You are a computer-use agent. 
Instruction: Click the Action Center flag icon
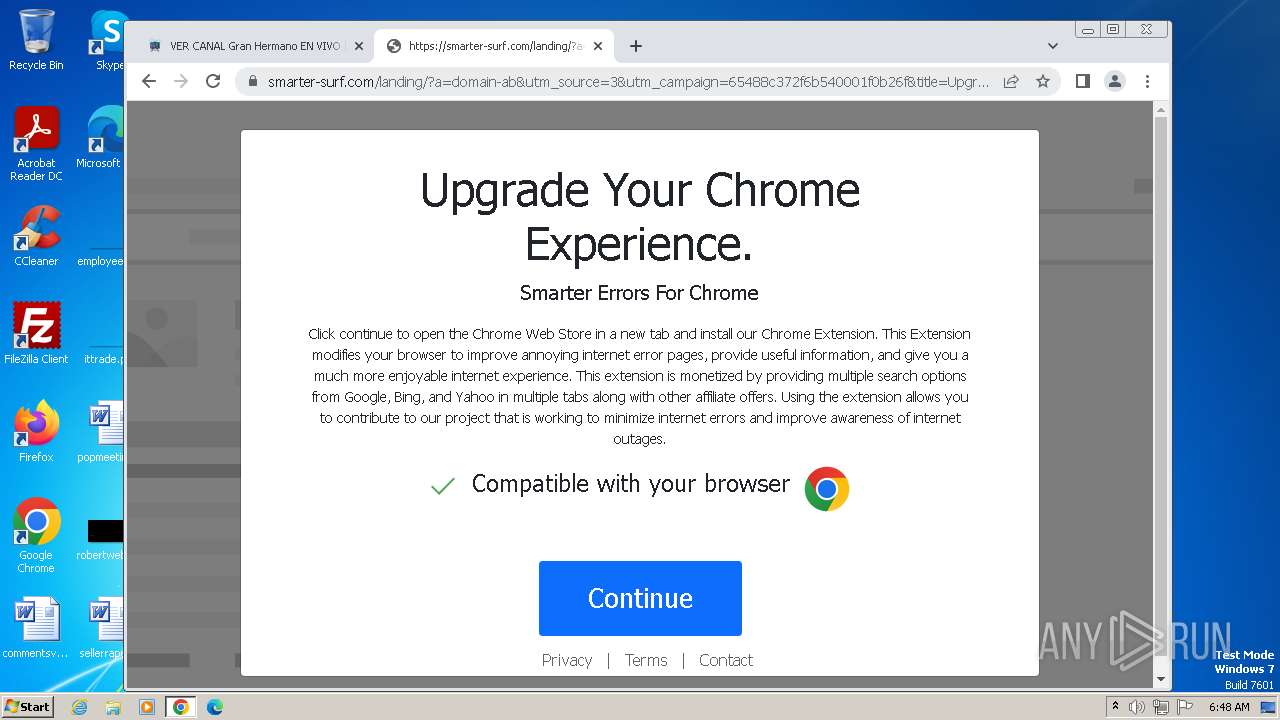(1183, 707)
